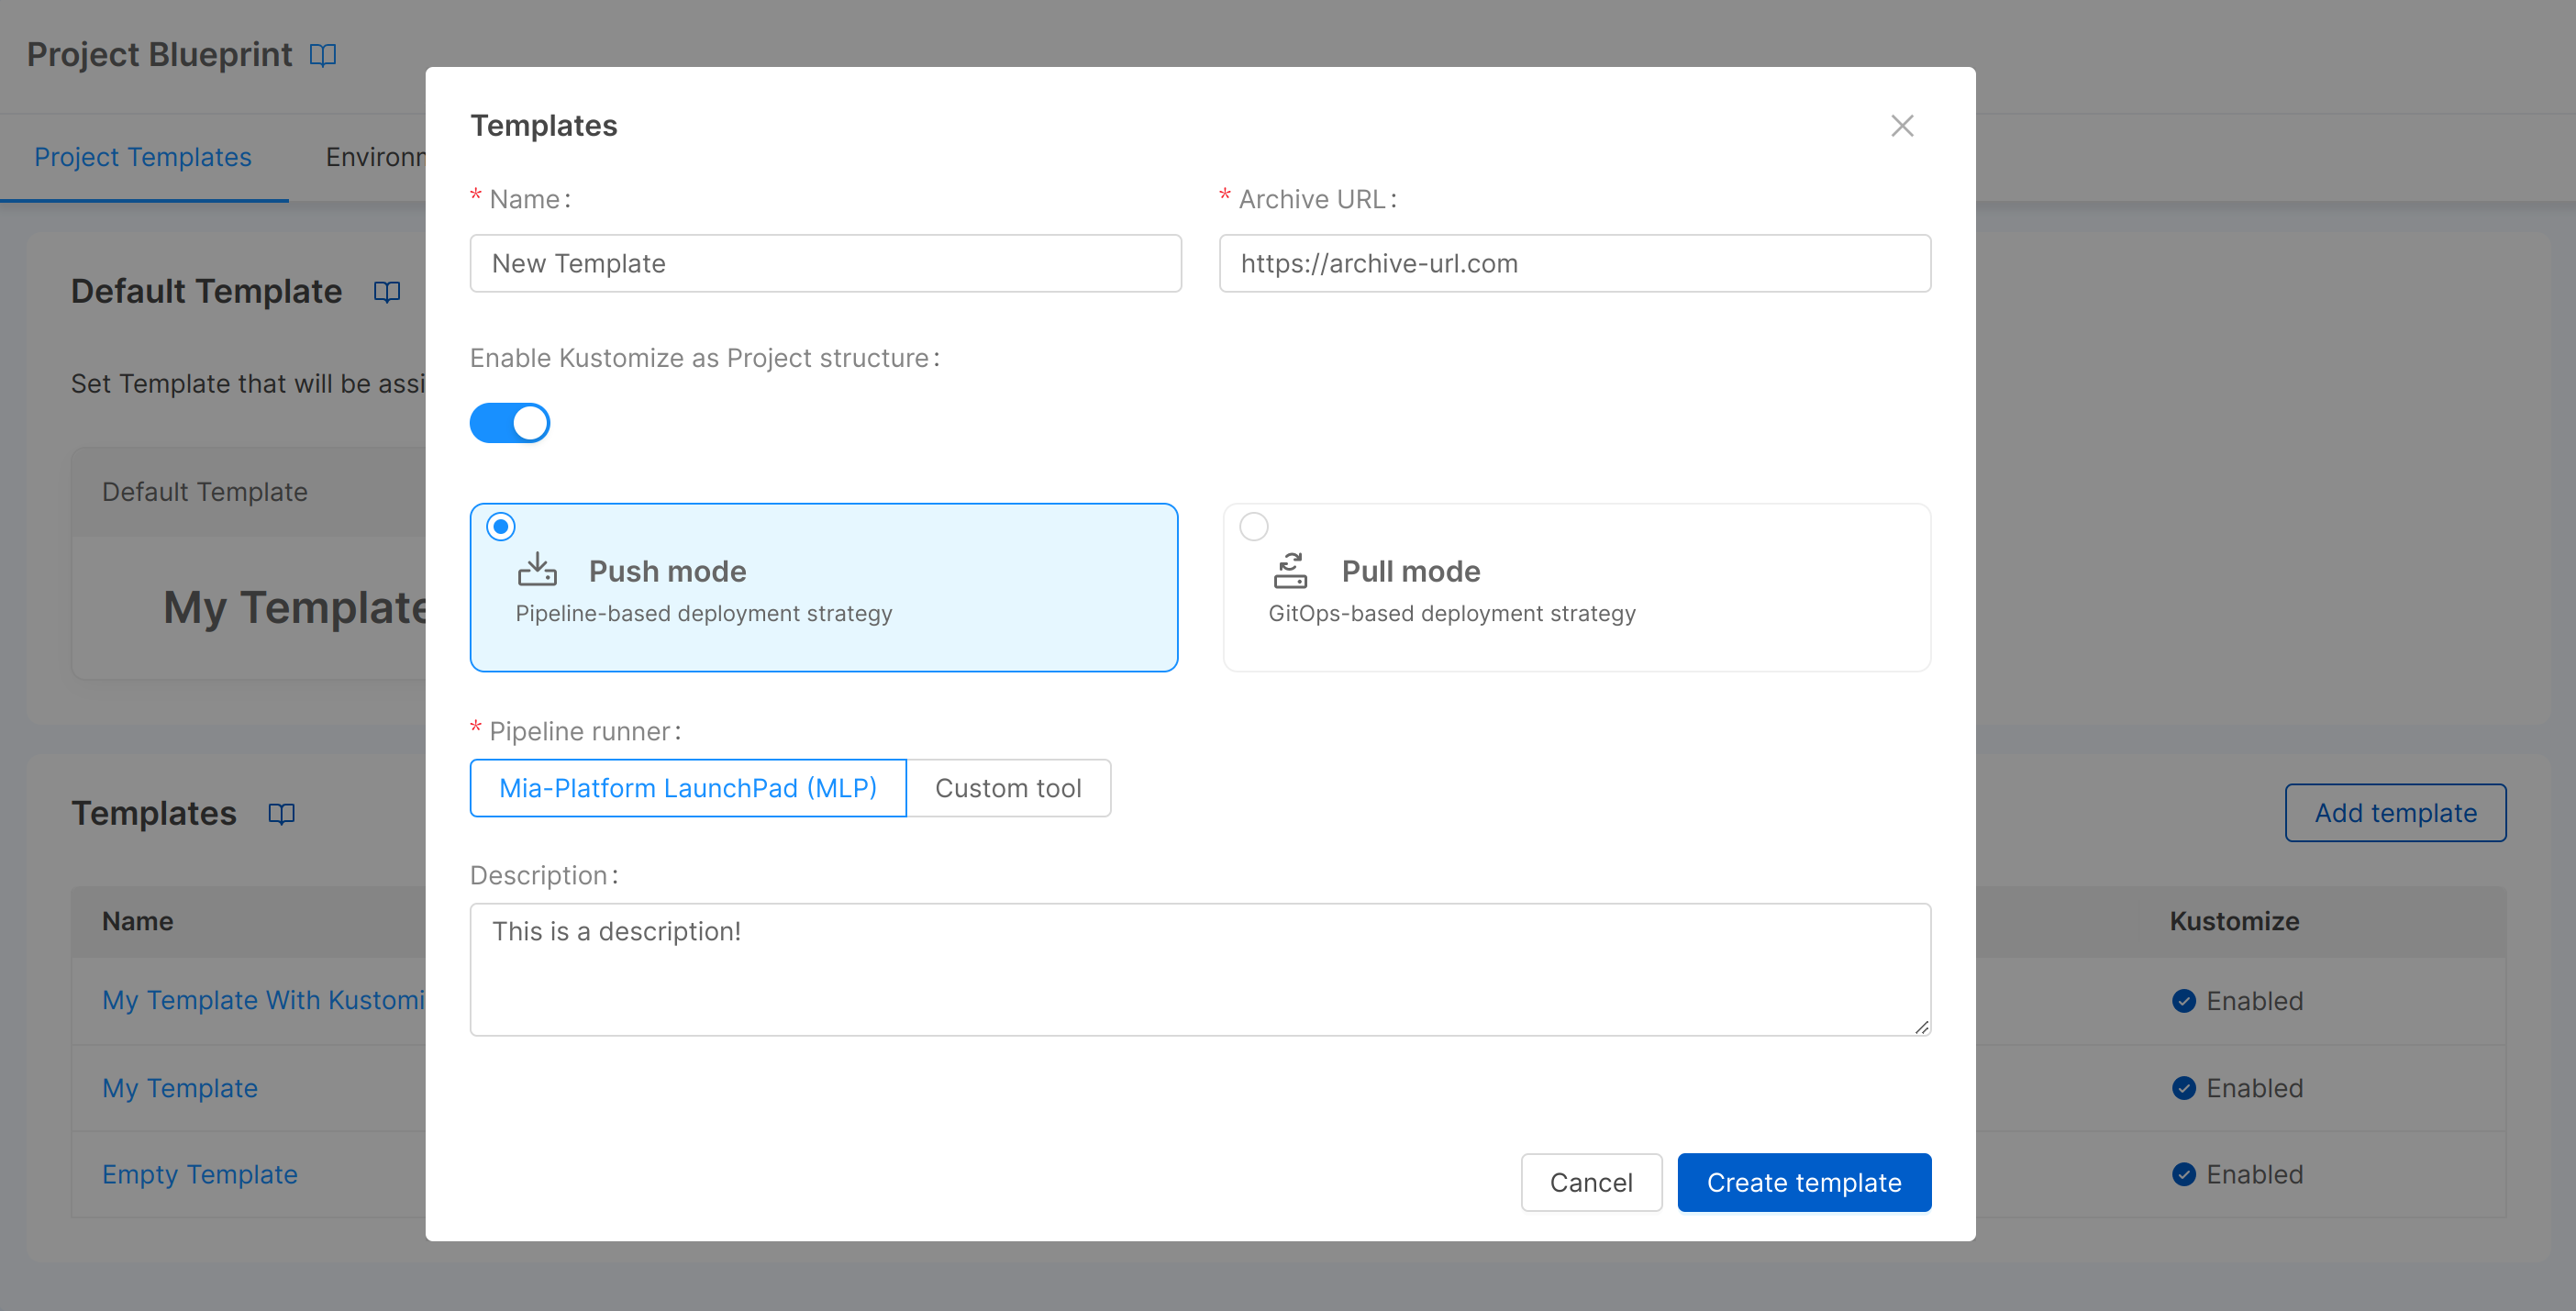
Task: Close the Templates dialog with X
Action: 1902,126
